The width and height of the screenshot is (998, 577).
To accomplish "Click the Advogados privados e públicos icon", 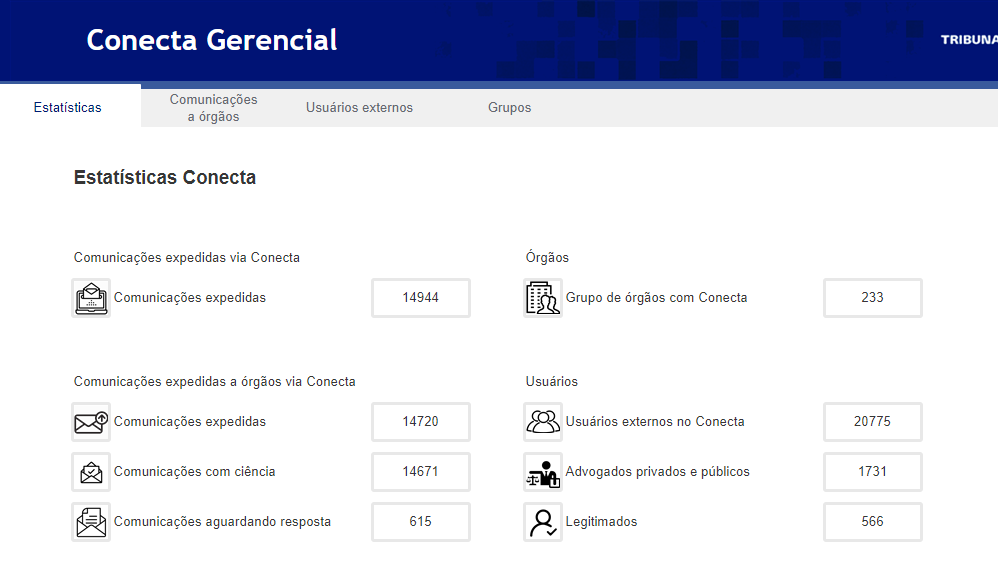I will [x=542, y=471].
